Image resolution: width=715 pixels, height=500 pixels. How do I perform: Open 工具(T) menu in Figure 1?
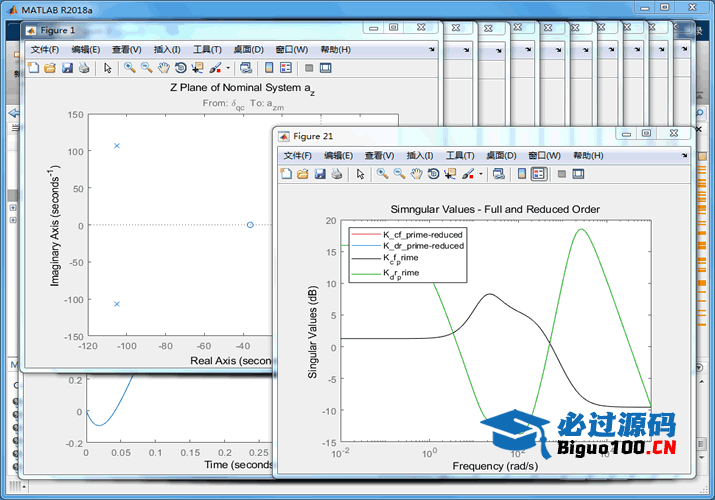click(x=207, y=50)
